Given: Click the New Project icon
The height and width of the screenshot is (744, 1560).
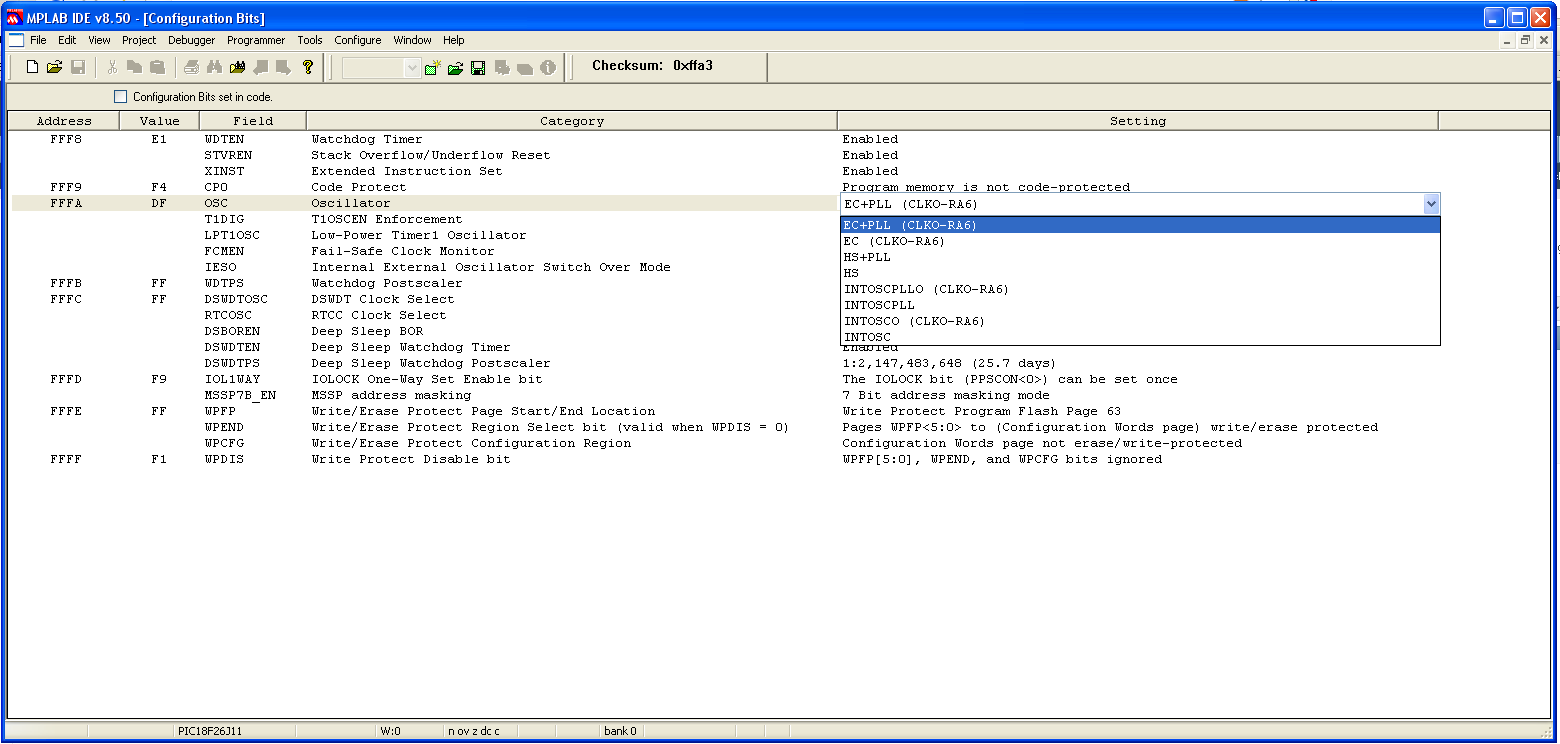Looking at the screenshot, I should [432, 67].
